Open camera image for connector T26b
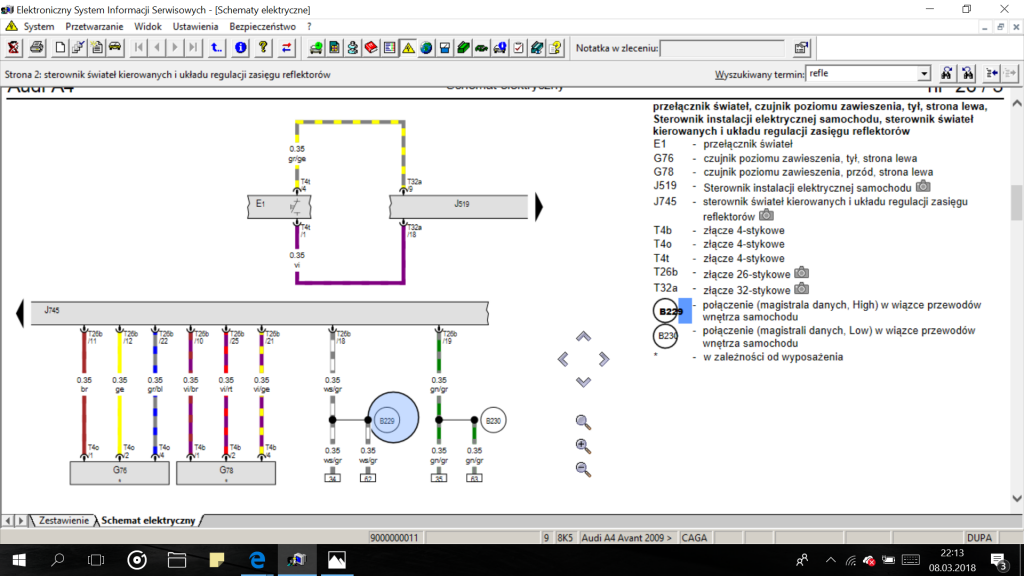1024x576 pixels. pyautogui.click(x=801, y=273)
